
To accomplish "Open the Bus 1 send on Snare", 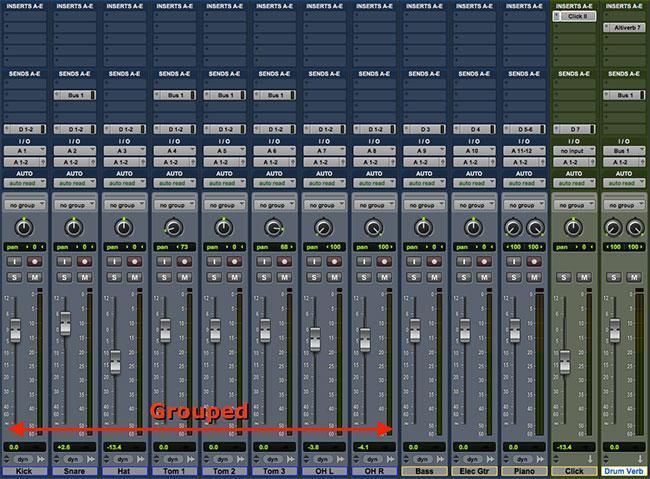I will coord(73,95).
